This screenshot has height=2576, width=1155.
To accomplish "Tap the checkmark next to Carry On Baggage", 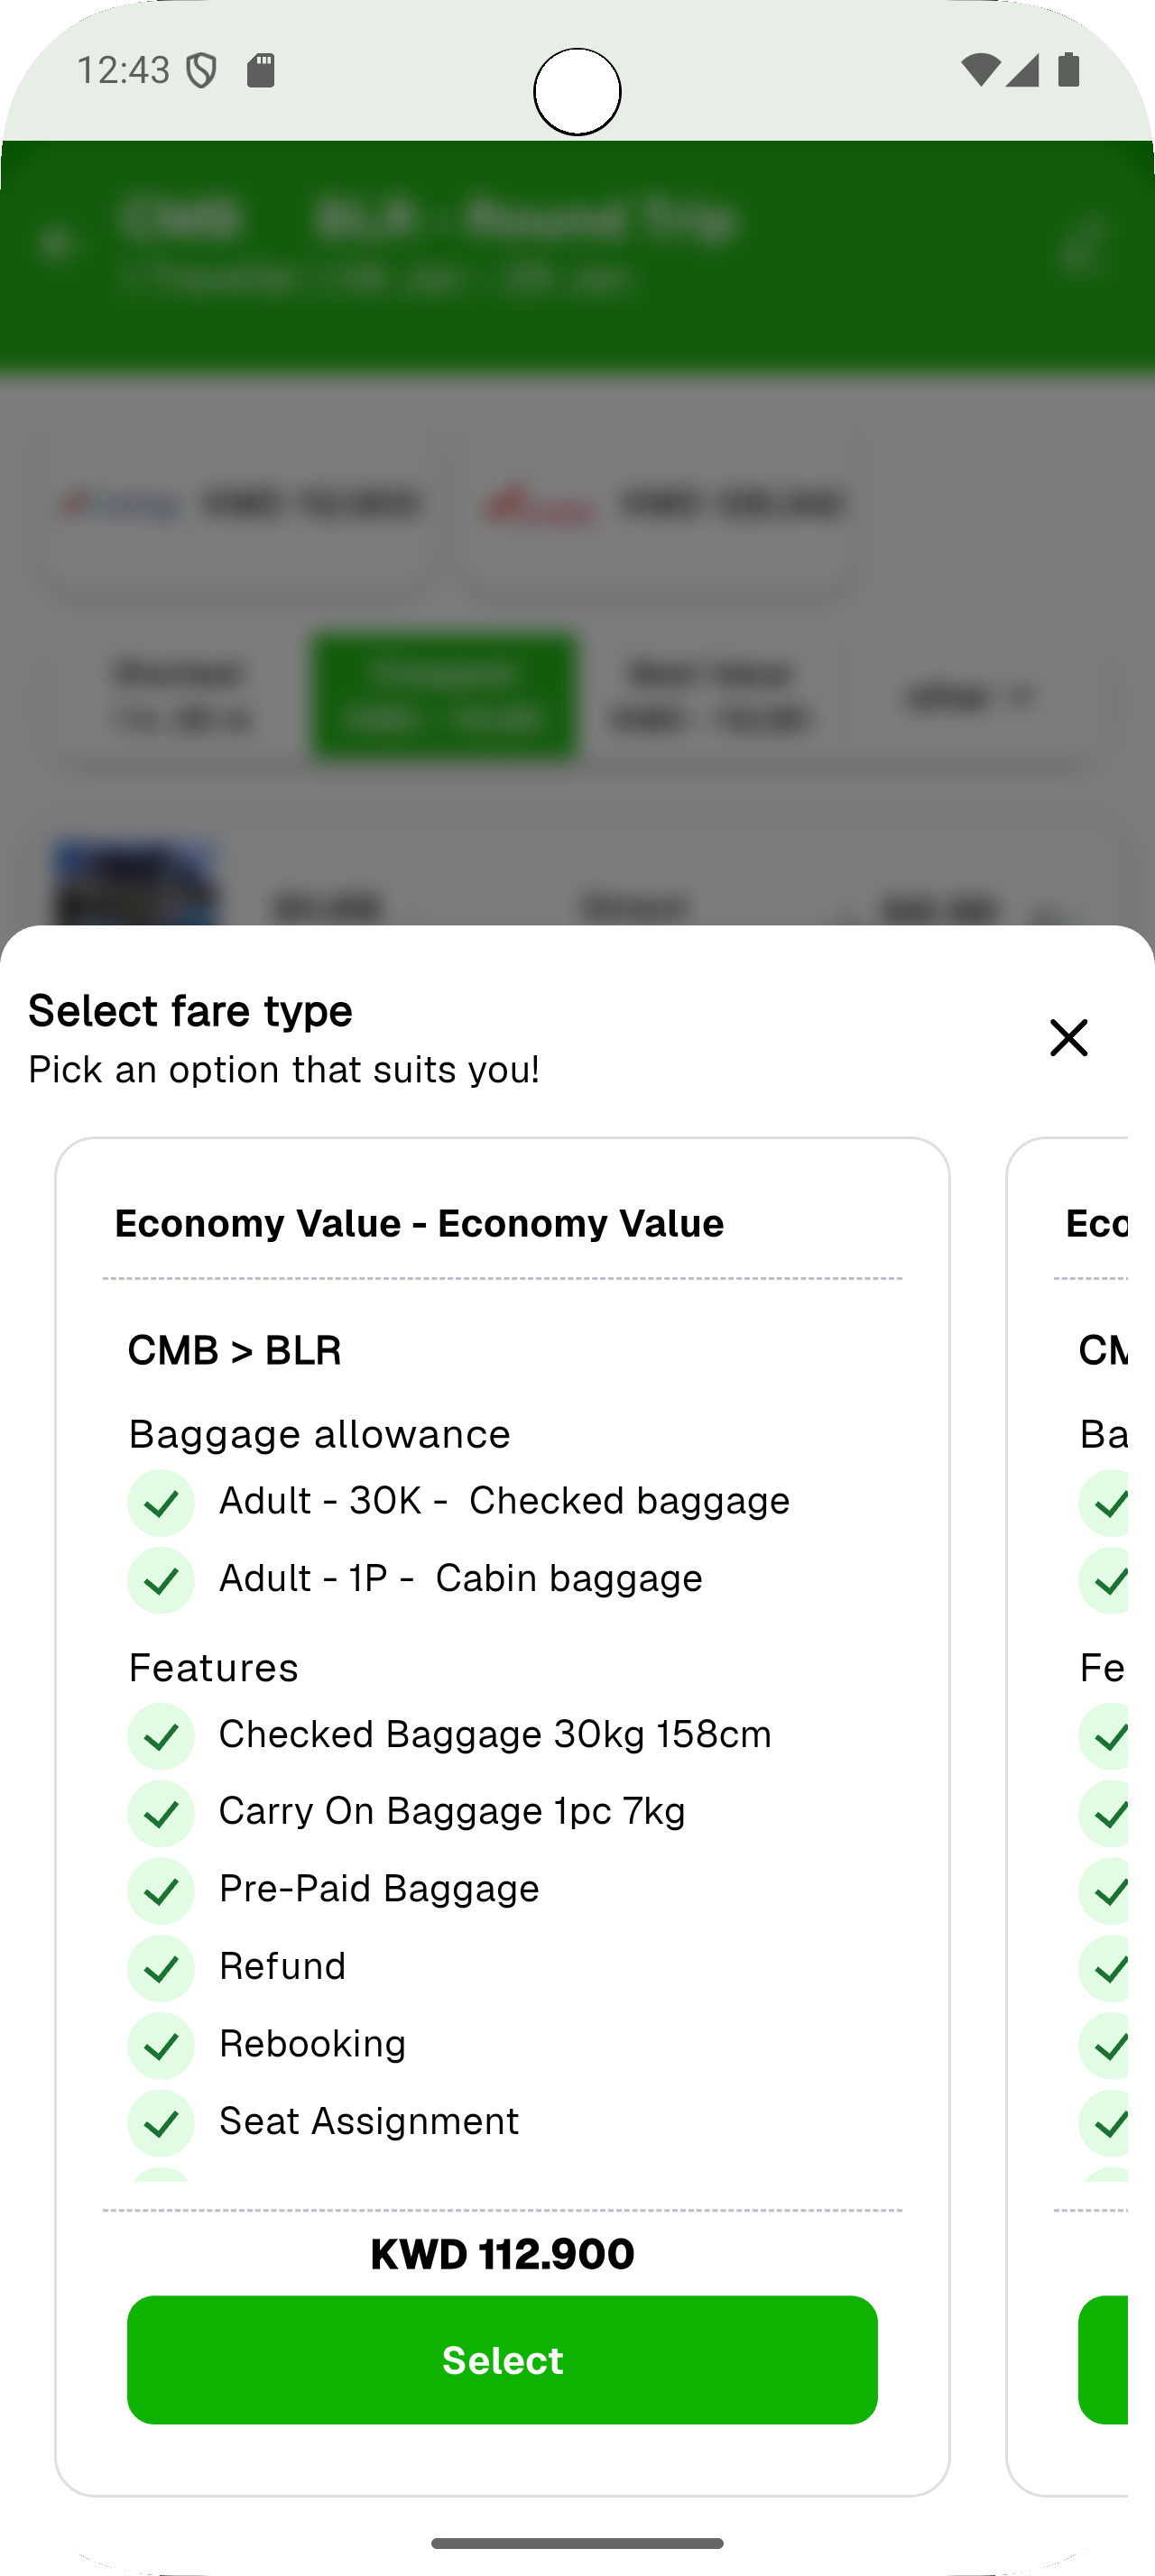I will click(x=161, y=1813).
